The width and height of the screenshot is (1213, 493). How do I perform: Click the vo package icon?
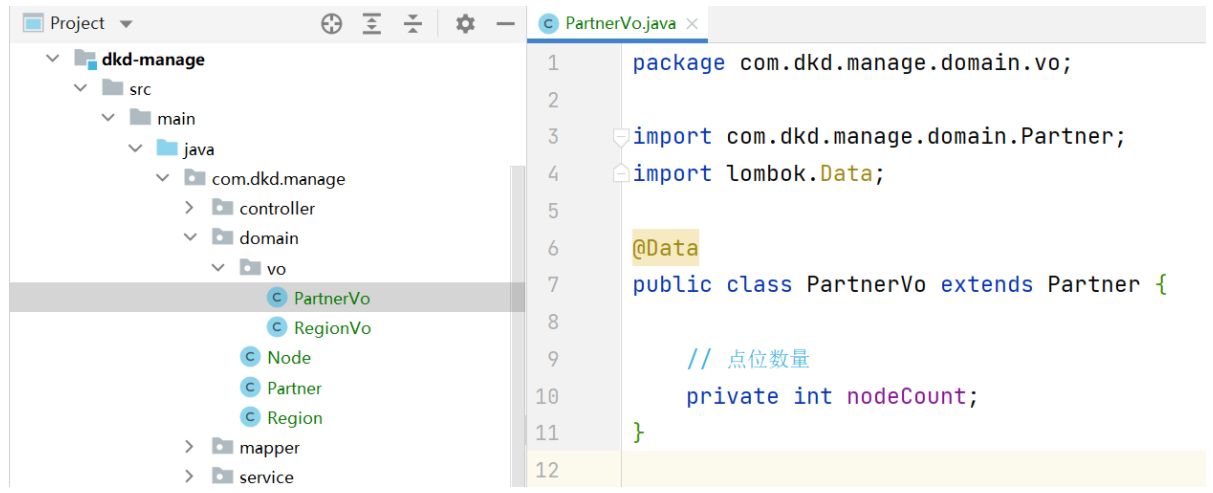[x=250, y=268]
